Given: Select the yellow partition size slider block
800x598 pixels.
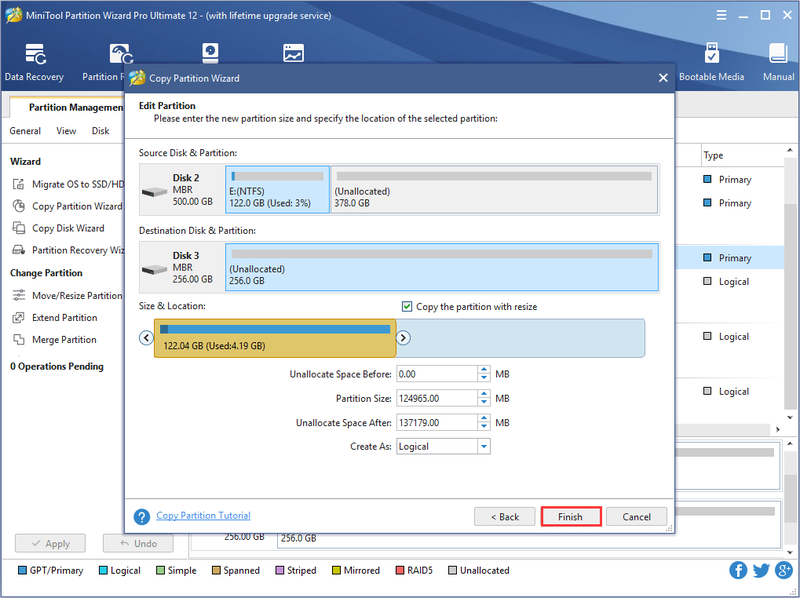Looking at the screenshot, I should (275, 338).
